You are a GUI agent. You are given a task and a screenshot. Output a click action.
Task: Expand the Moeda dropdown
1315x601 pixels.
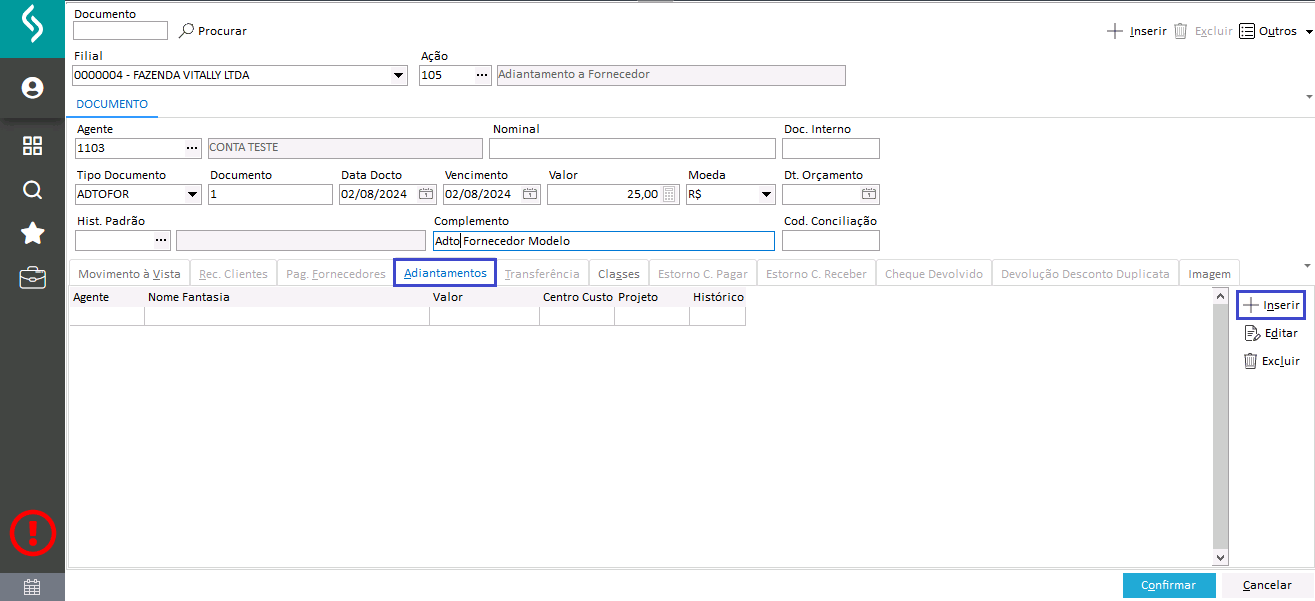[x=767, y=194]
